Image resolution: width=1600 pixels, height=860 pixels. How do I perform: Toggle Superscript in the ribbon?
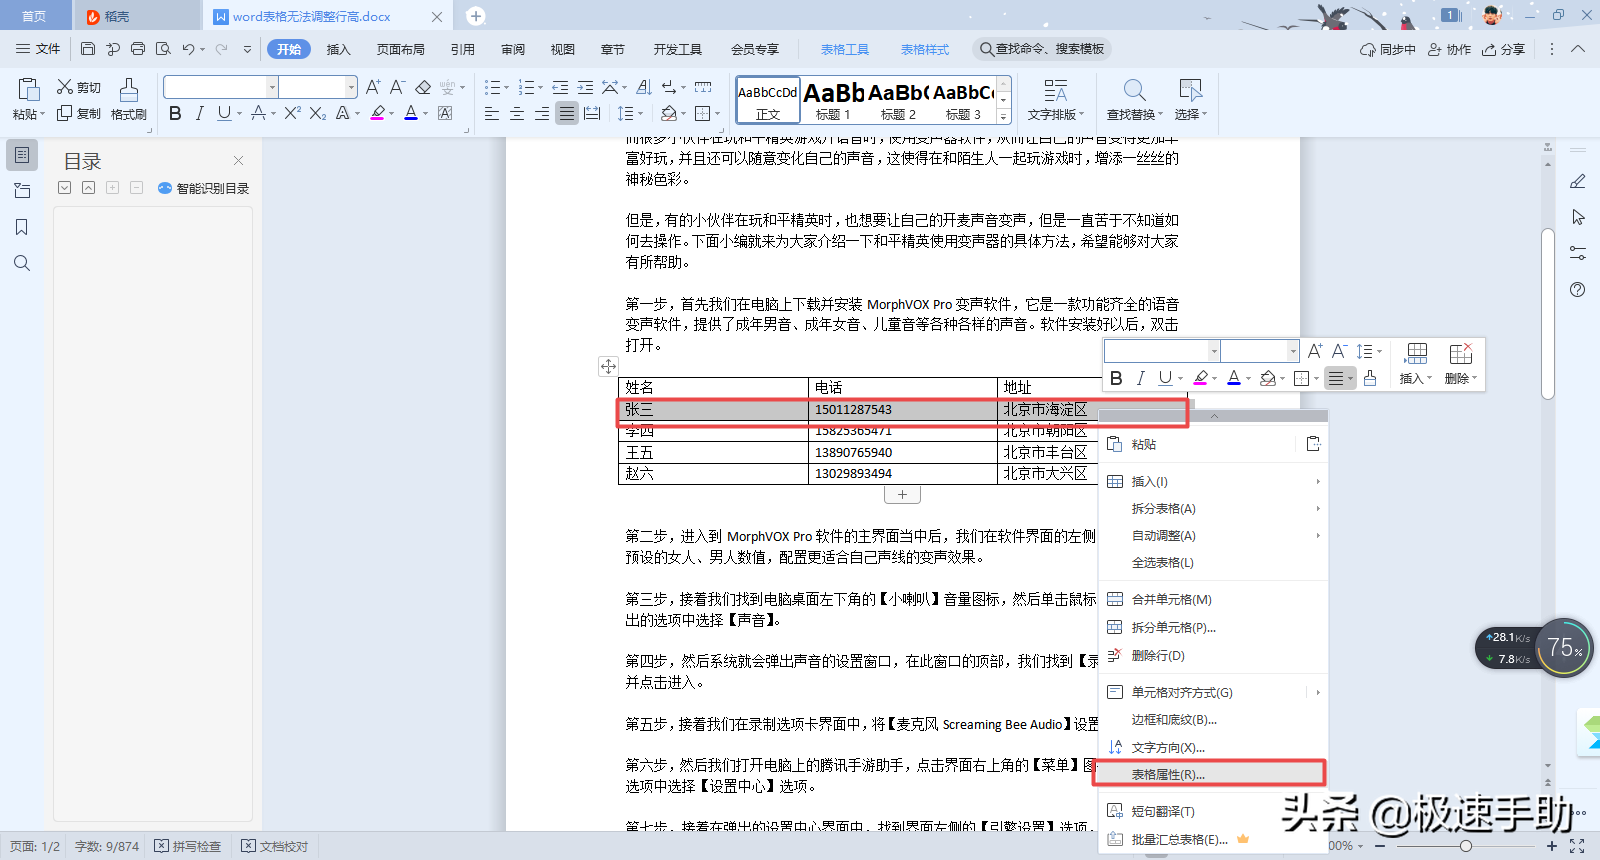click(x=292, y=113)
